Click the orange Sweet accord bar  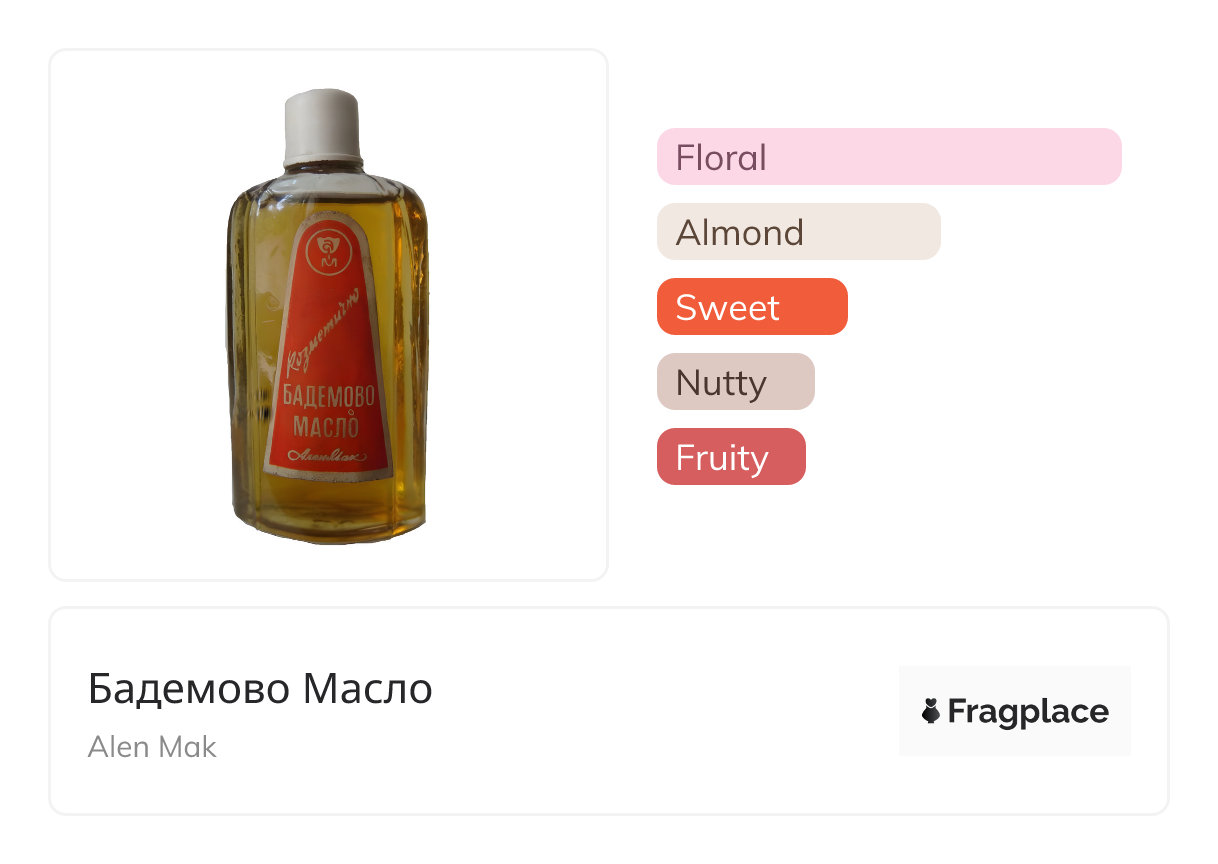click(x=751, y=307)
